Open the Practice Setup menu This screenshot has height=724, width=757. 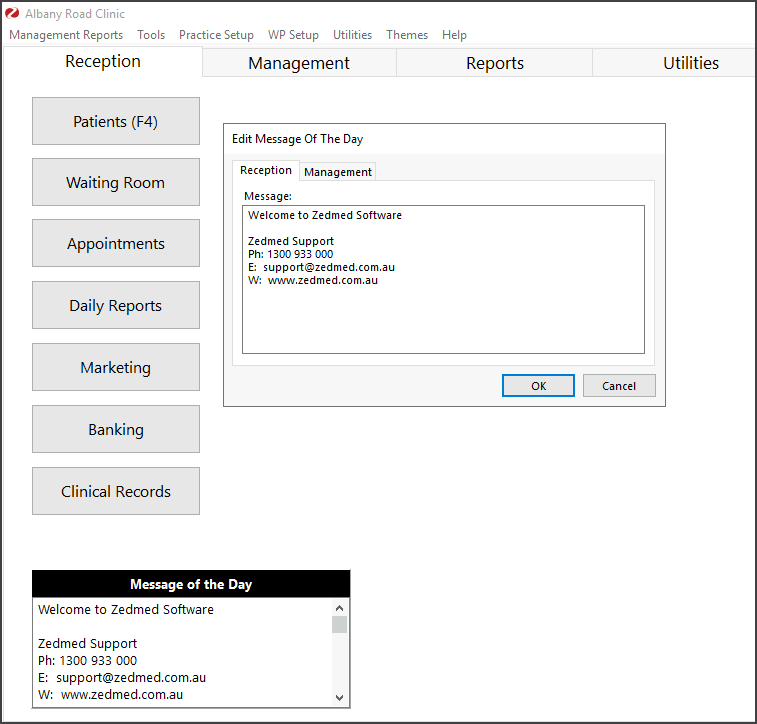(x=216, y=35)
